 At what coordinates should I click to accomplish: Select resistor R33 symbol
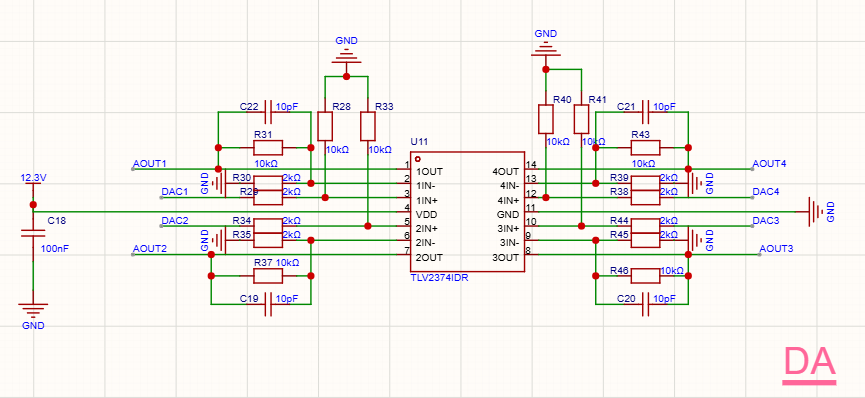pos(368,126)
